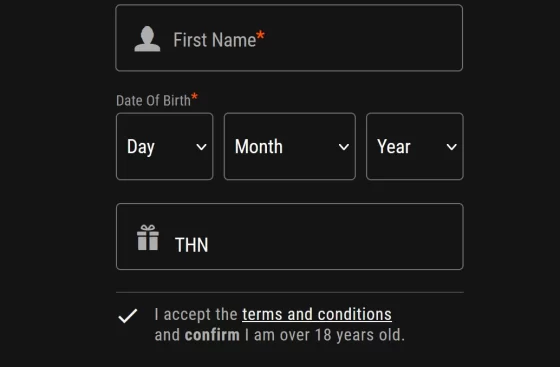Click the red asterisk beside First Name

click(261, 36)
